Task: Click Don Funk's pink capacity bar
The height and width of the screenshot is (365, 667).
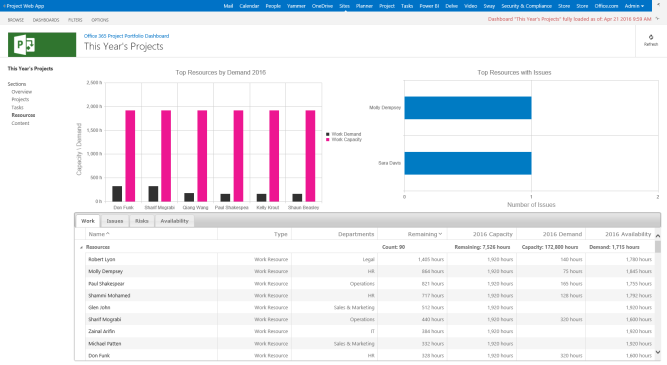Action: [130, 156]
